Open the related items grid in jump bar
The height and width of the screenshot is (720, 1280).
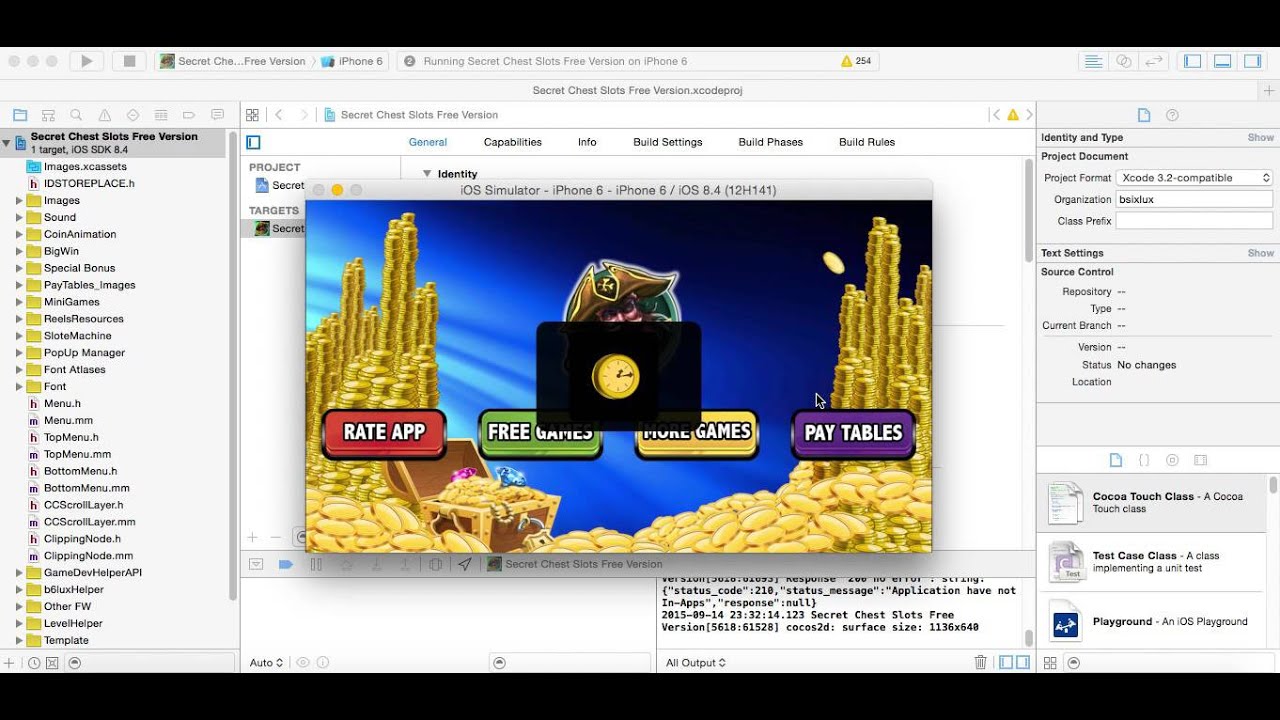pos(253,115)
